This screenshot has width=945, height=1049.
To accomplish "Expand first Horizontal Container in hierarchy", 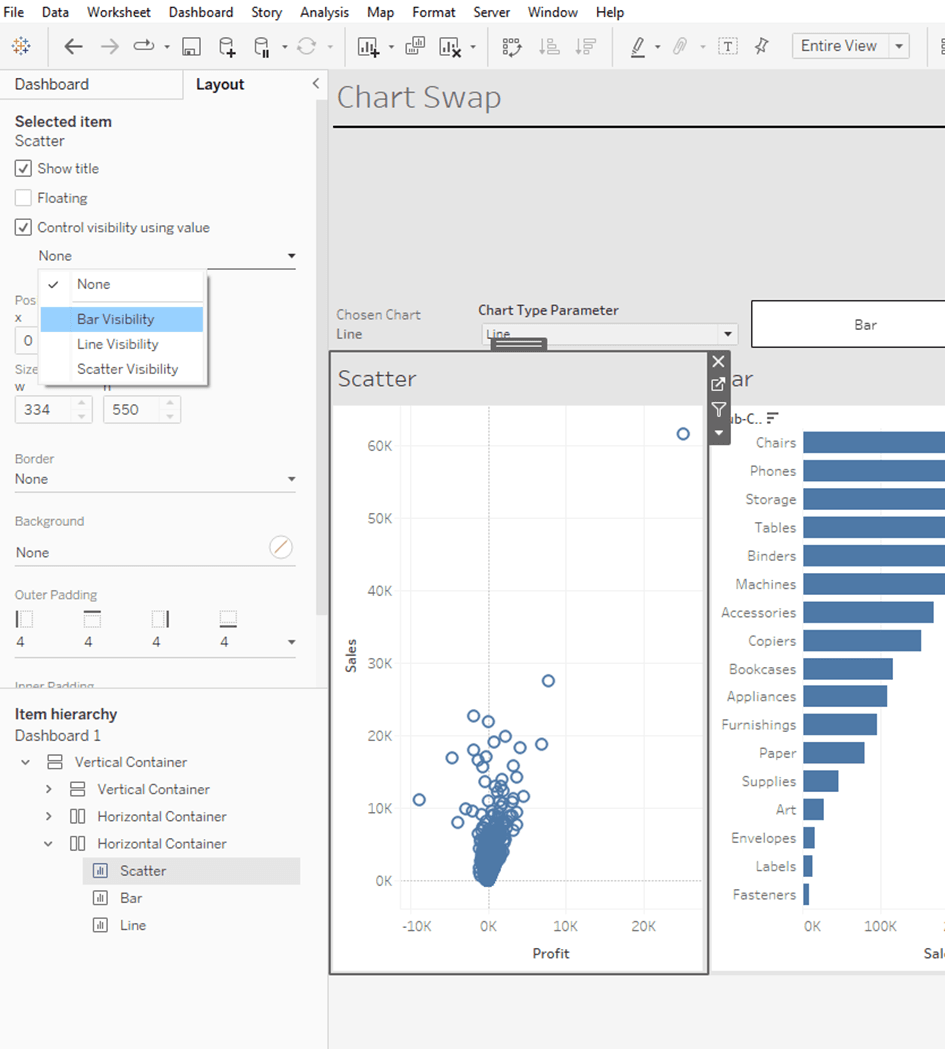I will [x=48, y=816].
